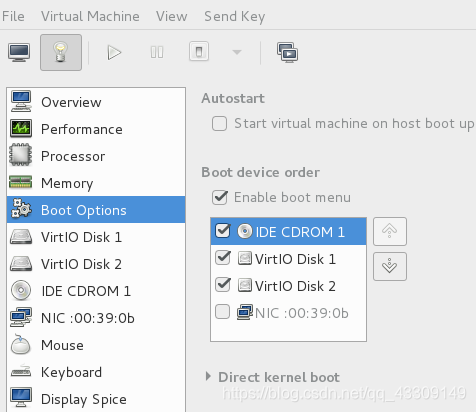476x412 pixels.
Task: Open the View menu
Action: (x=172, y=16)
